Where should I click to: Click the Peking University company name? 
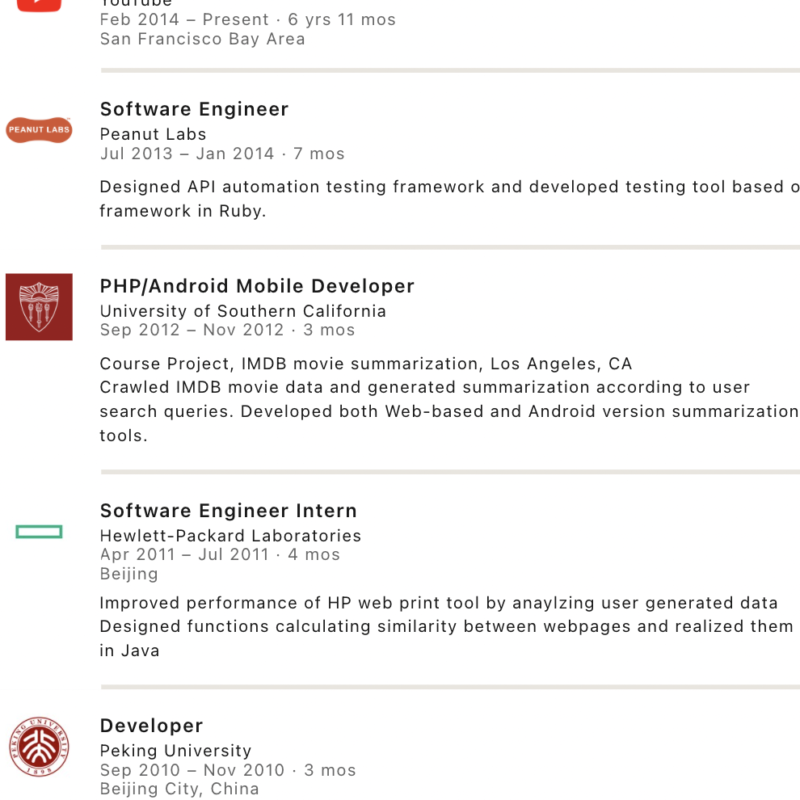[176, 750]
